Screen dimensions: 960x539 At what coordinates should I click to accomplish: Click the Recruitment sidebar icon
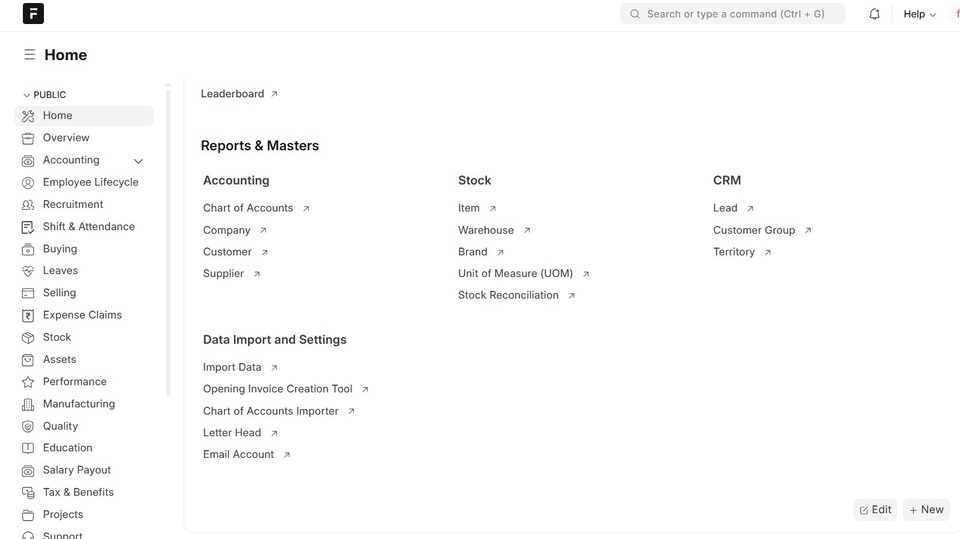(x=28, y=205)
